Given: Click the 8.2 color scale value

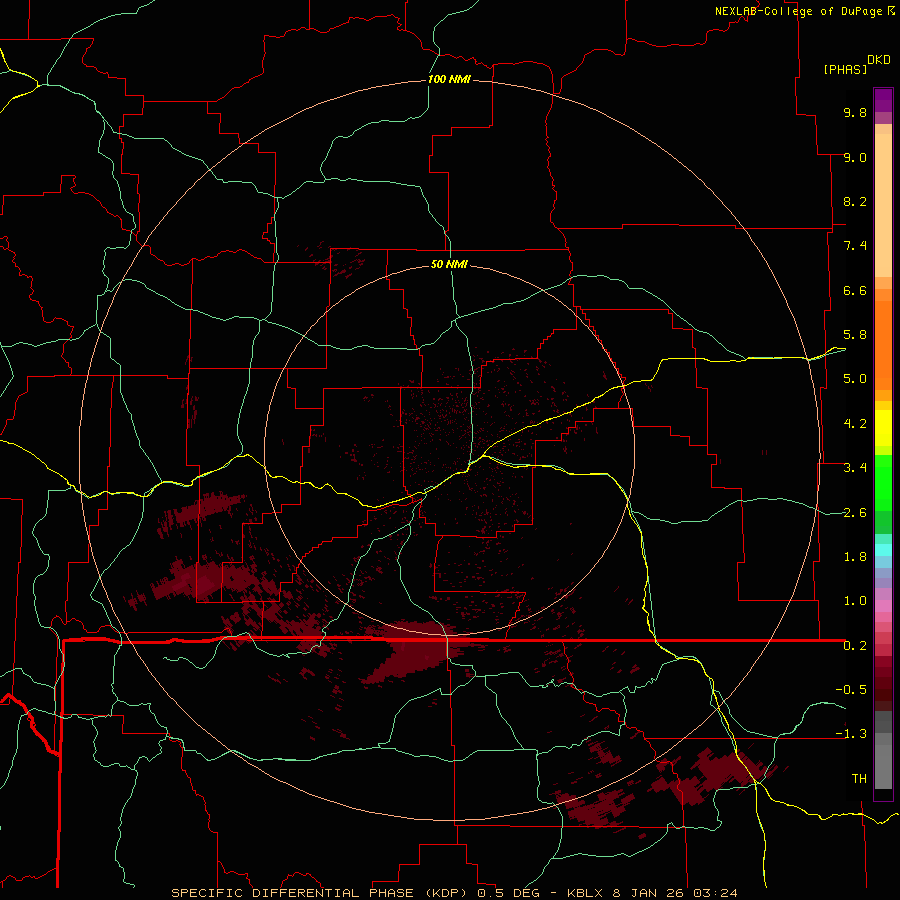Looking at the screenshot, I should tap(855, 201).
